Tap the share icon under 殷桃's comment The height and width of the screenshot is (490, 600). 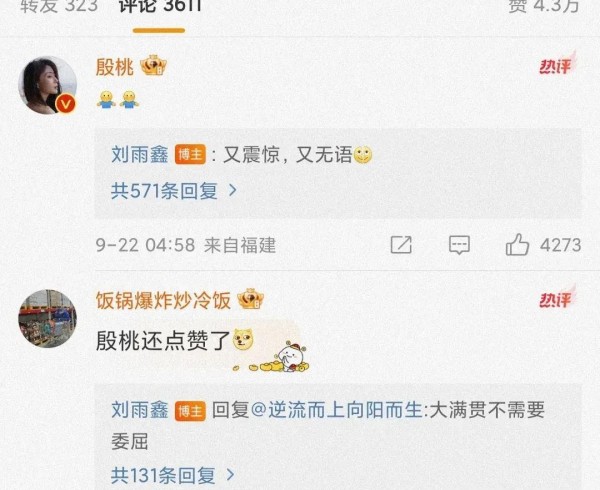click(401, 245)
